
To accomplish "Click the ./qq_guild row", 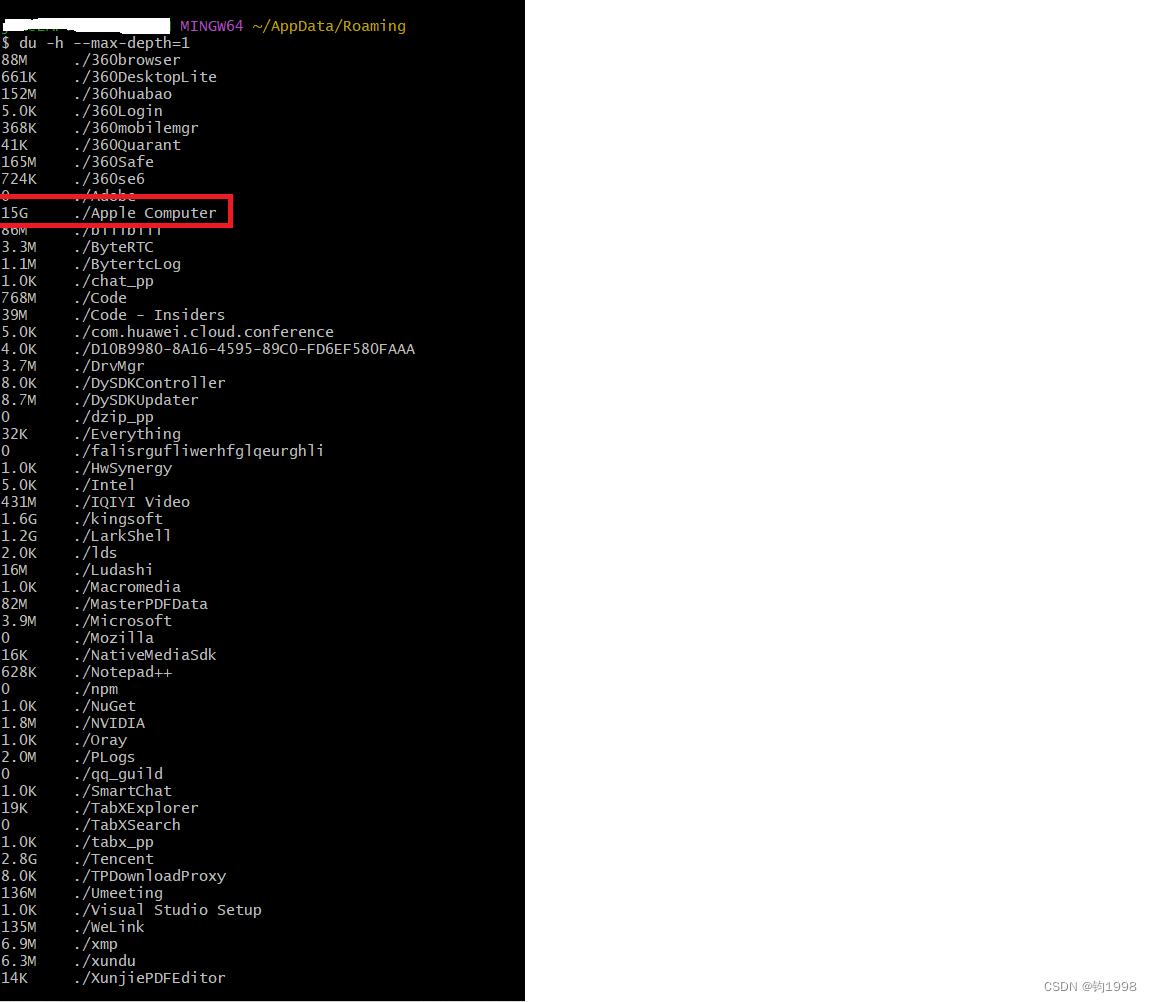I will [x=82, y=774].
